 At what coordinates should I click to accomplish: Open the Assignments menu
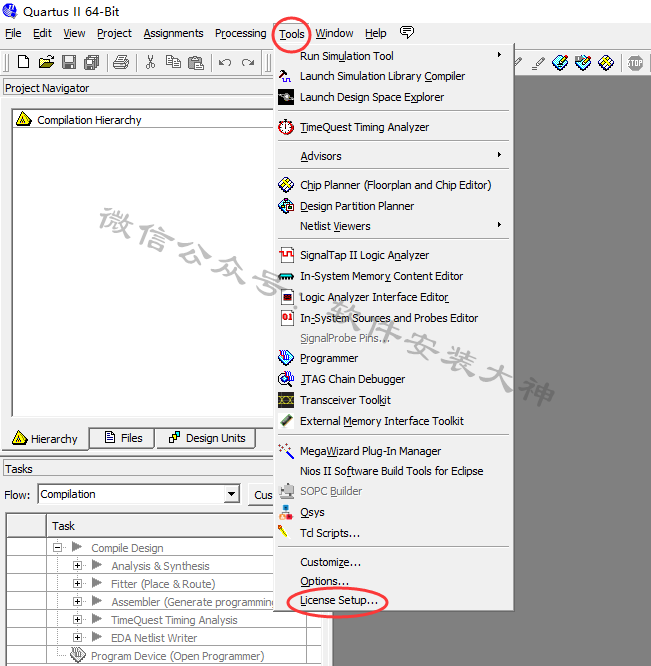(x=173, y=33)
